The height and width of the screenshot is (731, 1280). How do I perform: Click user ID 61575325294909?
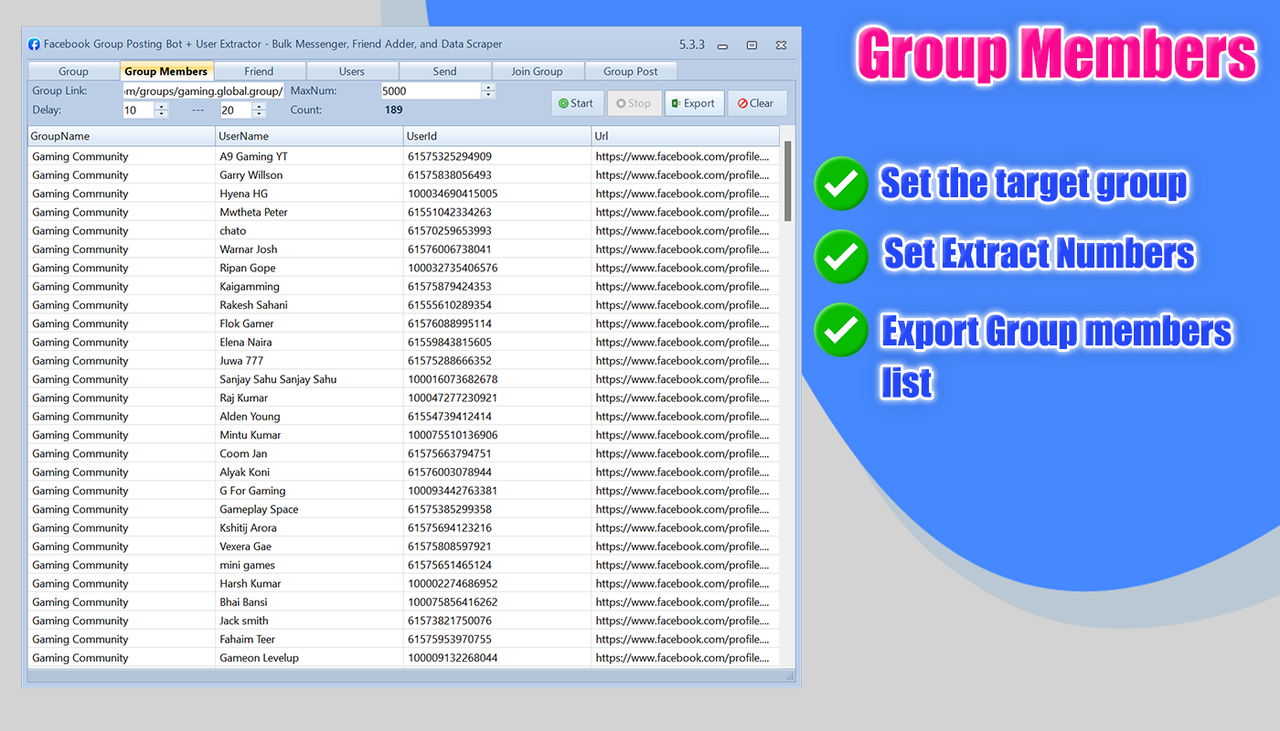[x=450, y=156]
